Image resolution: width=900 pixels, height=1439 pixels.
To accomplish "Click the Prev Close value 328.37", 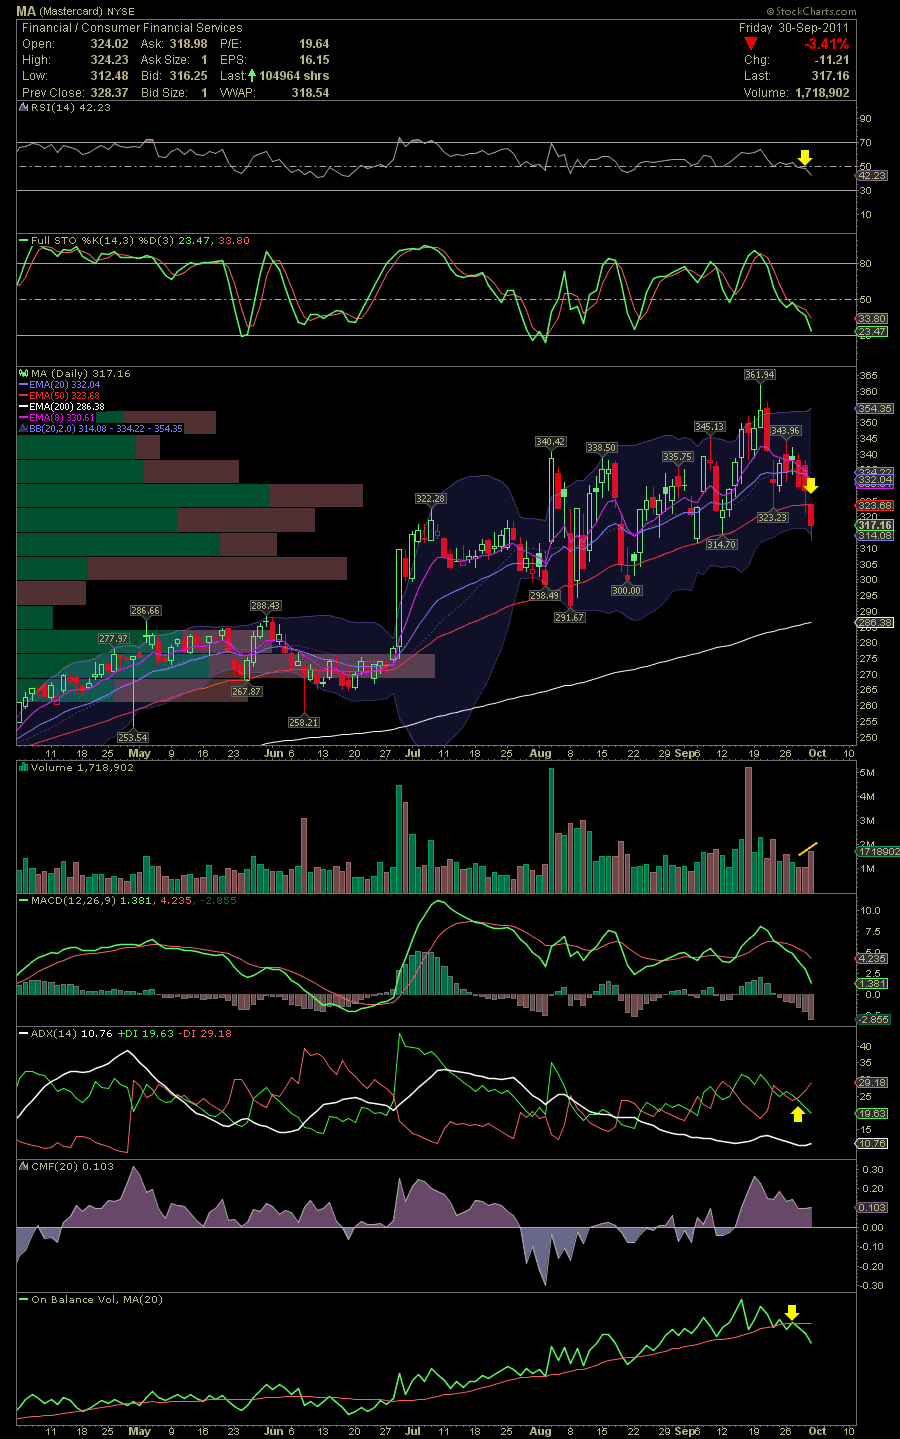I will 110,93.
